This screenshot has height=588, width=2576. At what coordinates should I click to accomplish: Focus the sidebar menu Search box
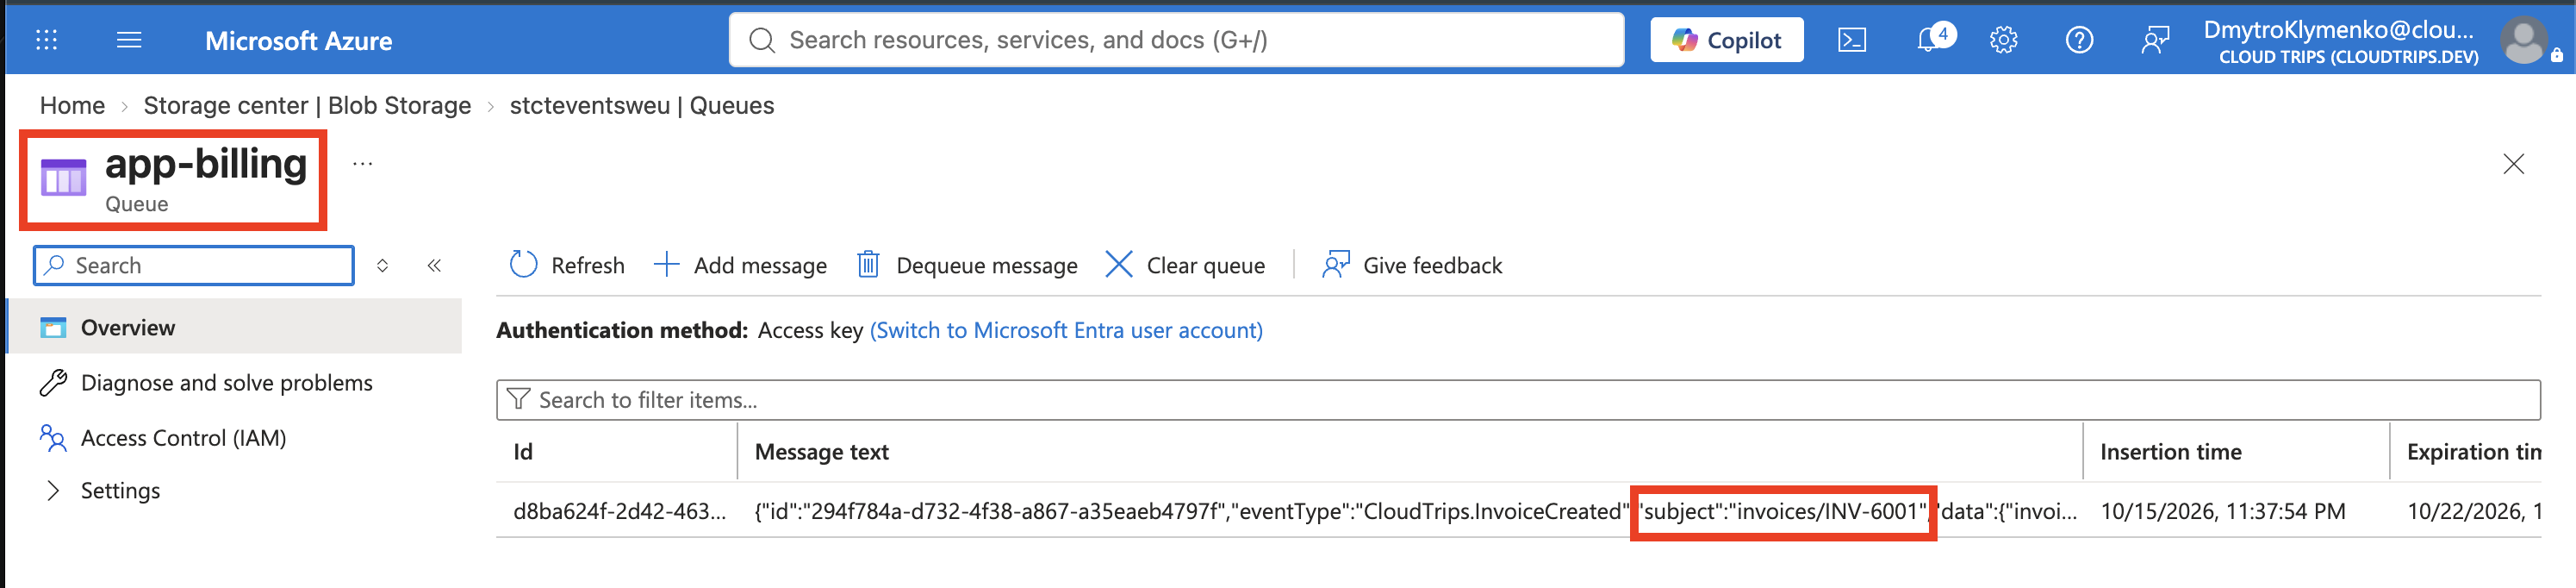pos(194,265)
